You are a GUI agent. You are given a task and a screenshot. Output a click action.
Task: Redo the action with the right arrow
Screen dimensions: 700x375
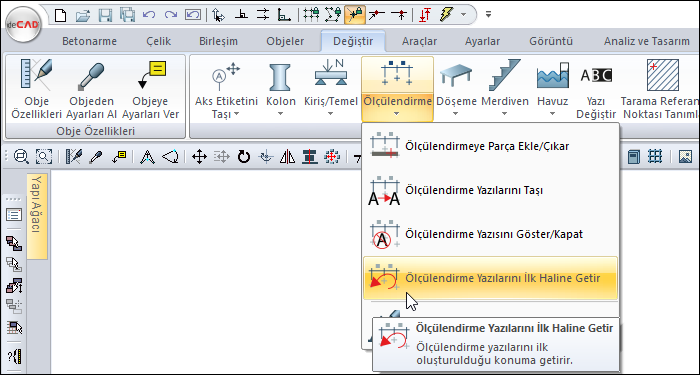(x=171, y=15)
